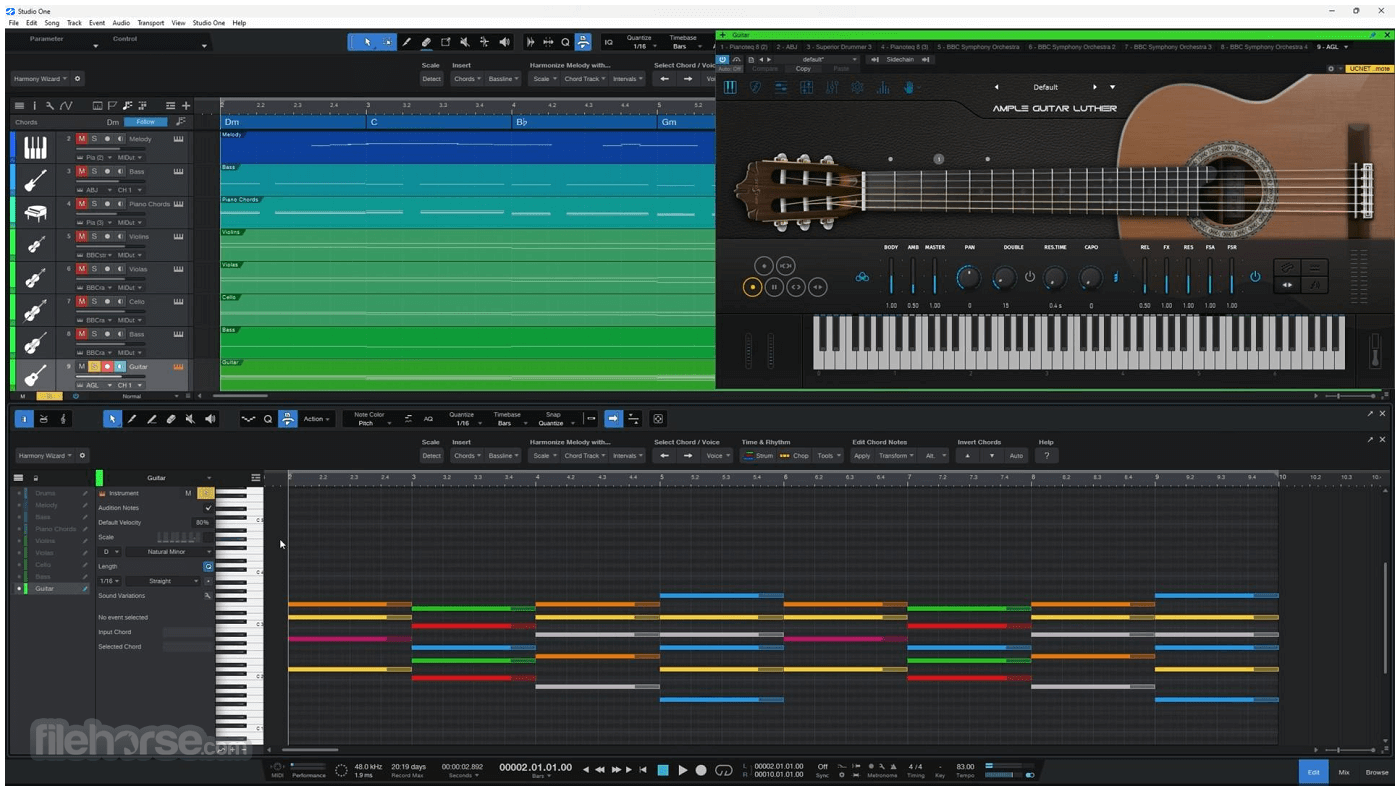Switch the editor to Score view

(64, 419)
